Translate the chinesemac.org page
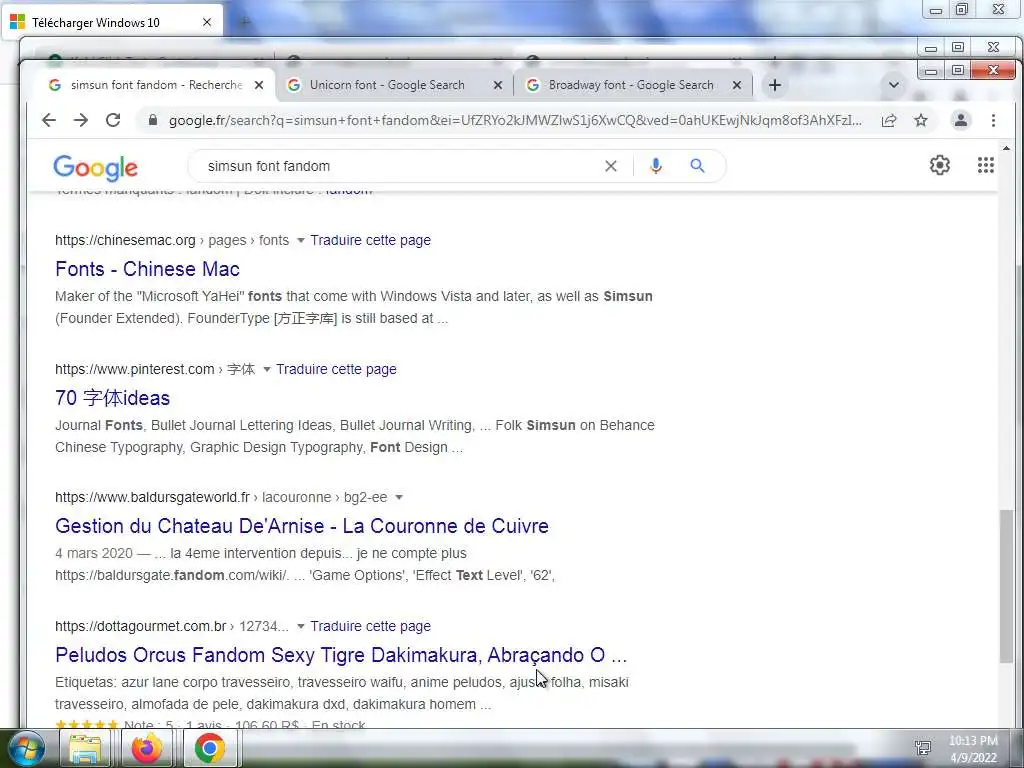Screen dimensions: 1024x768 tap(370, 240)
